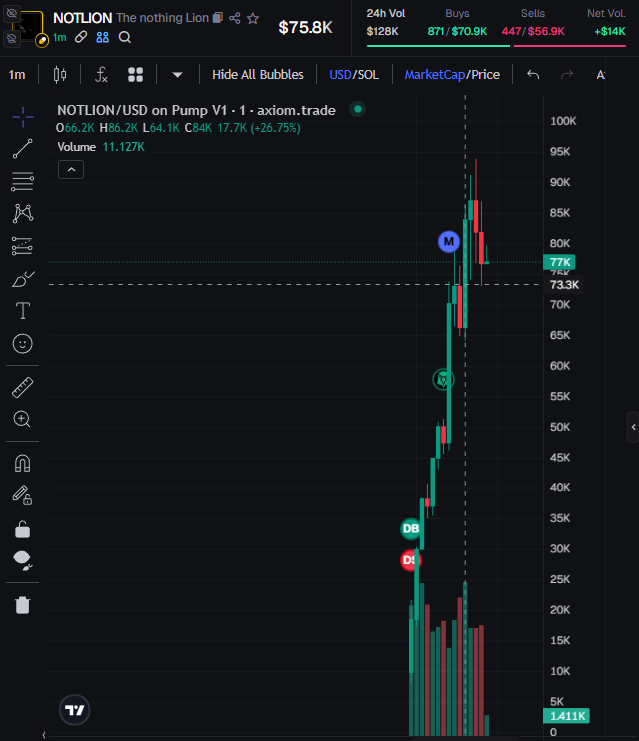Open the NOTLION token image thumbnail
The width and height of the screenshot is (639, 741).
[x=30, y=27]
